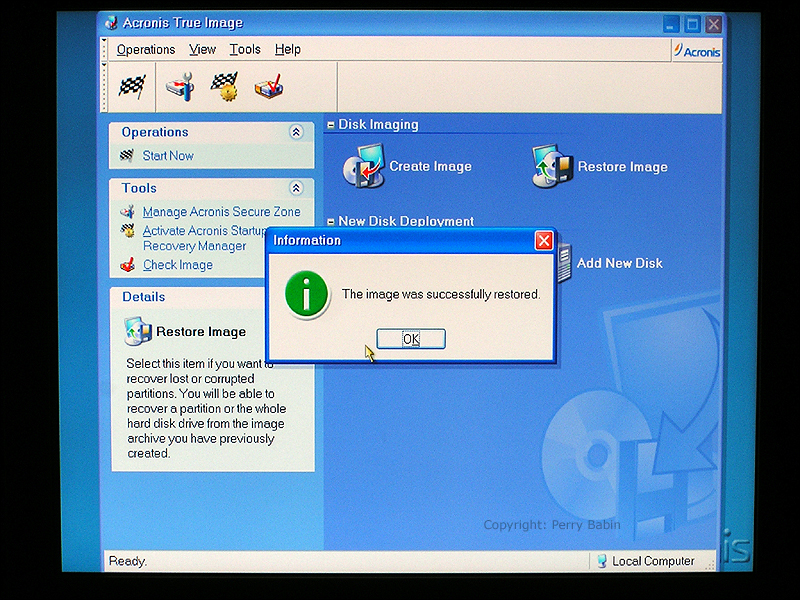
Task: Open the View menu
Action: point(203,49)
